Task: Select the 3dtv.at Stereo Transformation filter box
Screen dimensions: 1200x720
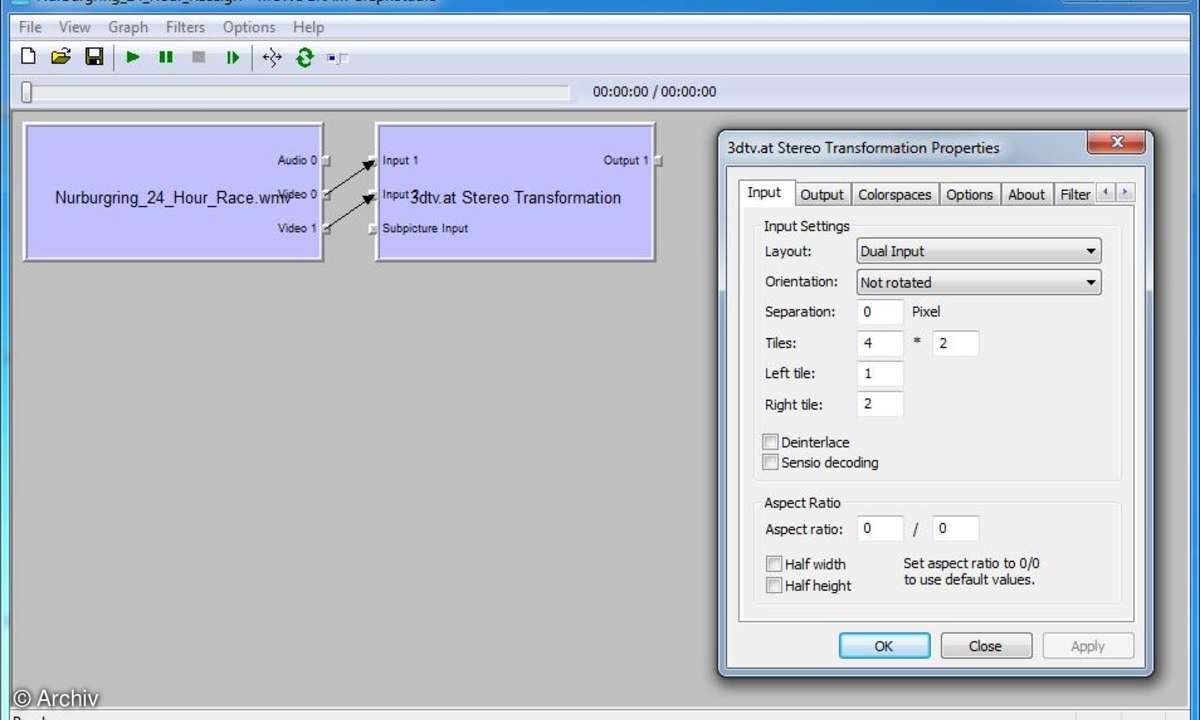Action: (x=515, y=192)
